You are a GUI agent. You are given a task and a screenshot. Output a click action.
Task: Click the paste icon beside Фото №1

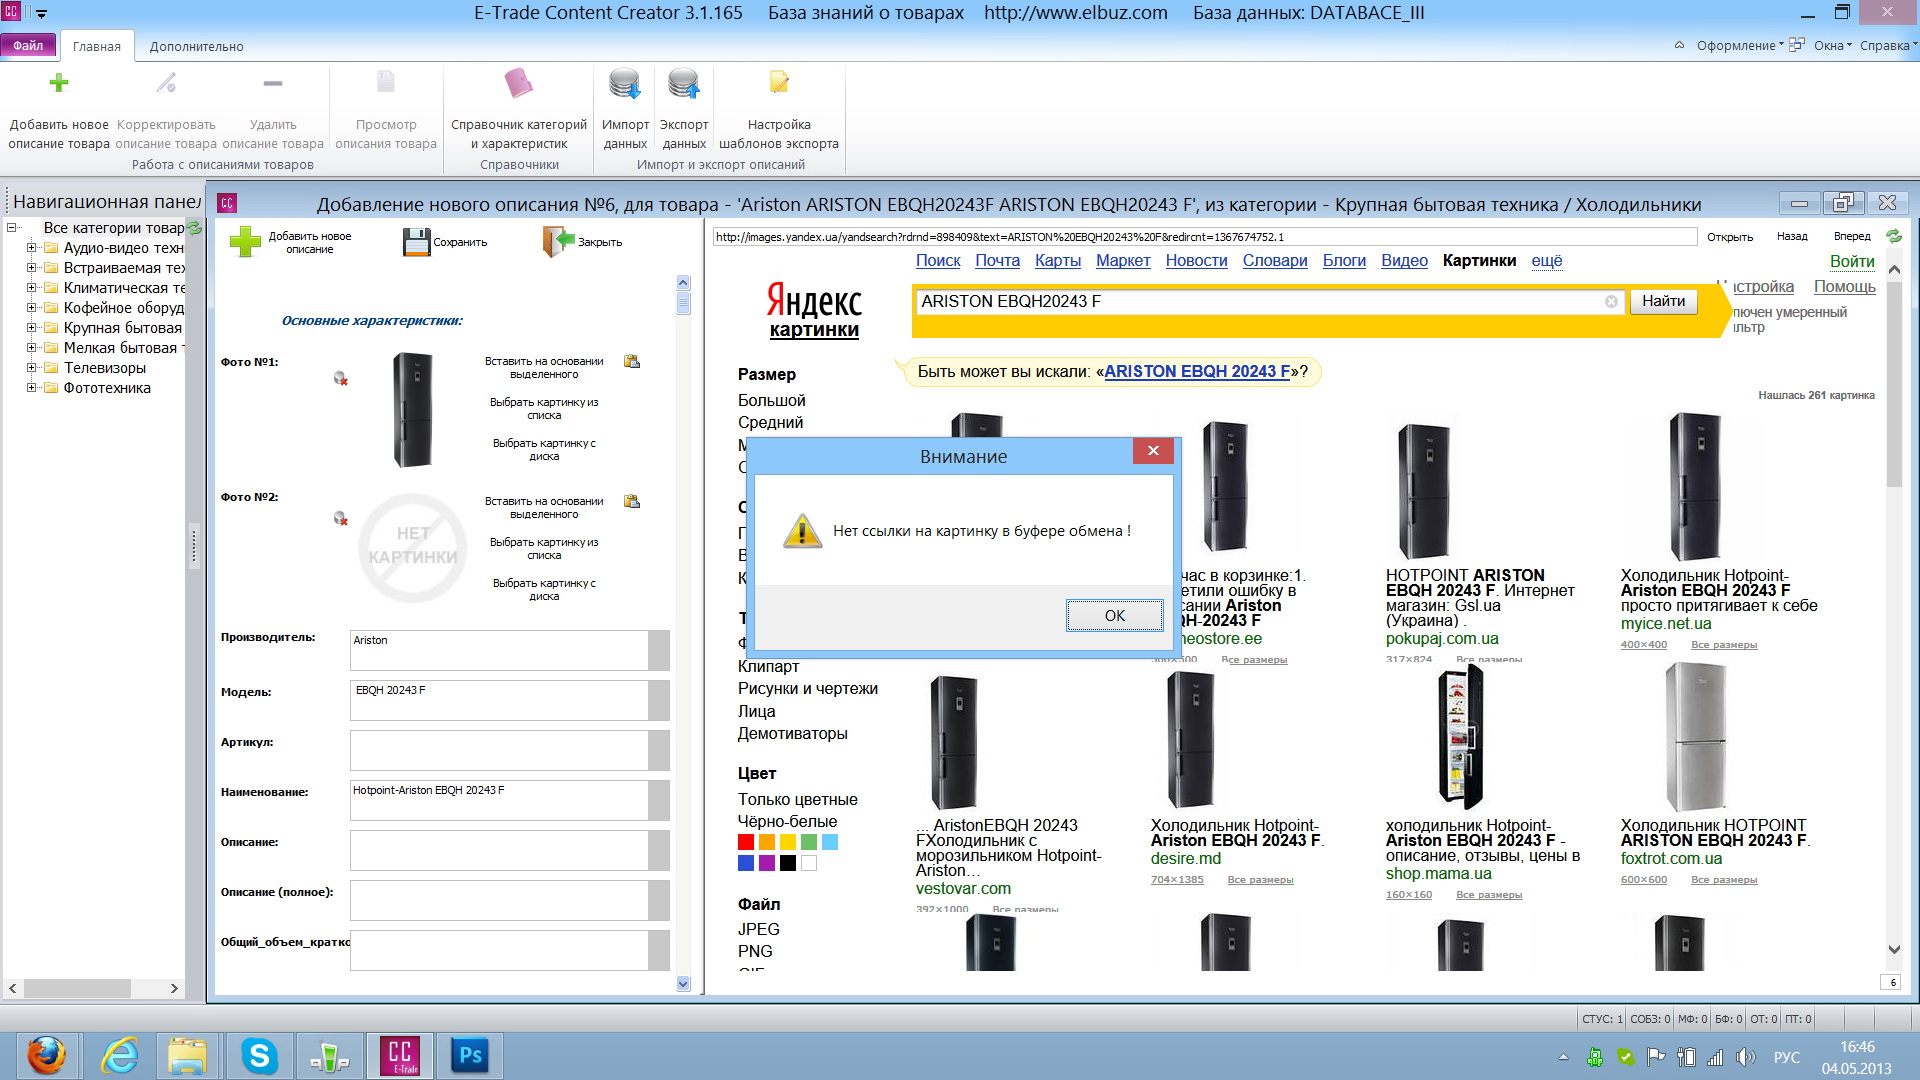[632, 361]
